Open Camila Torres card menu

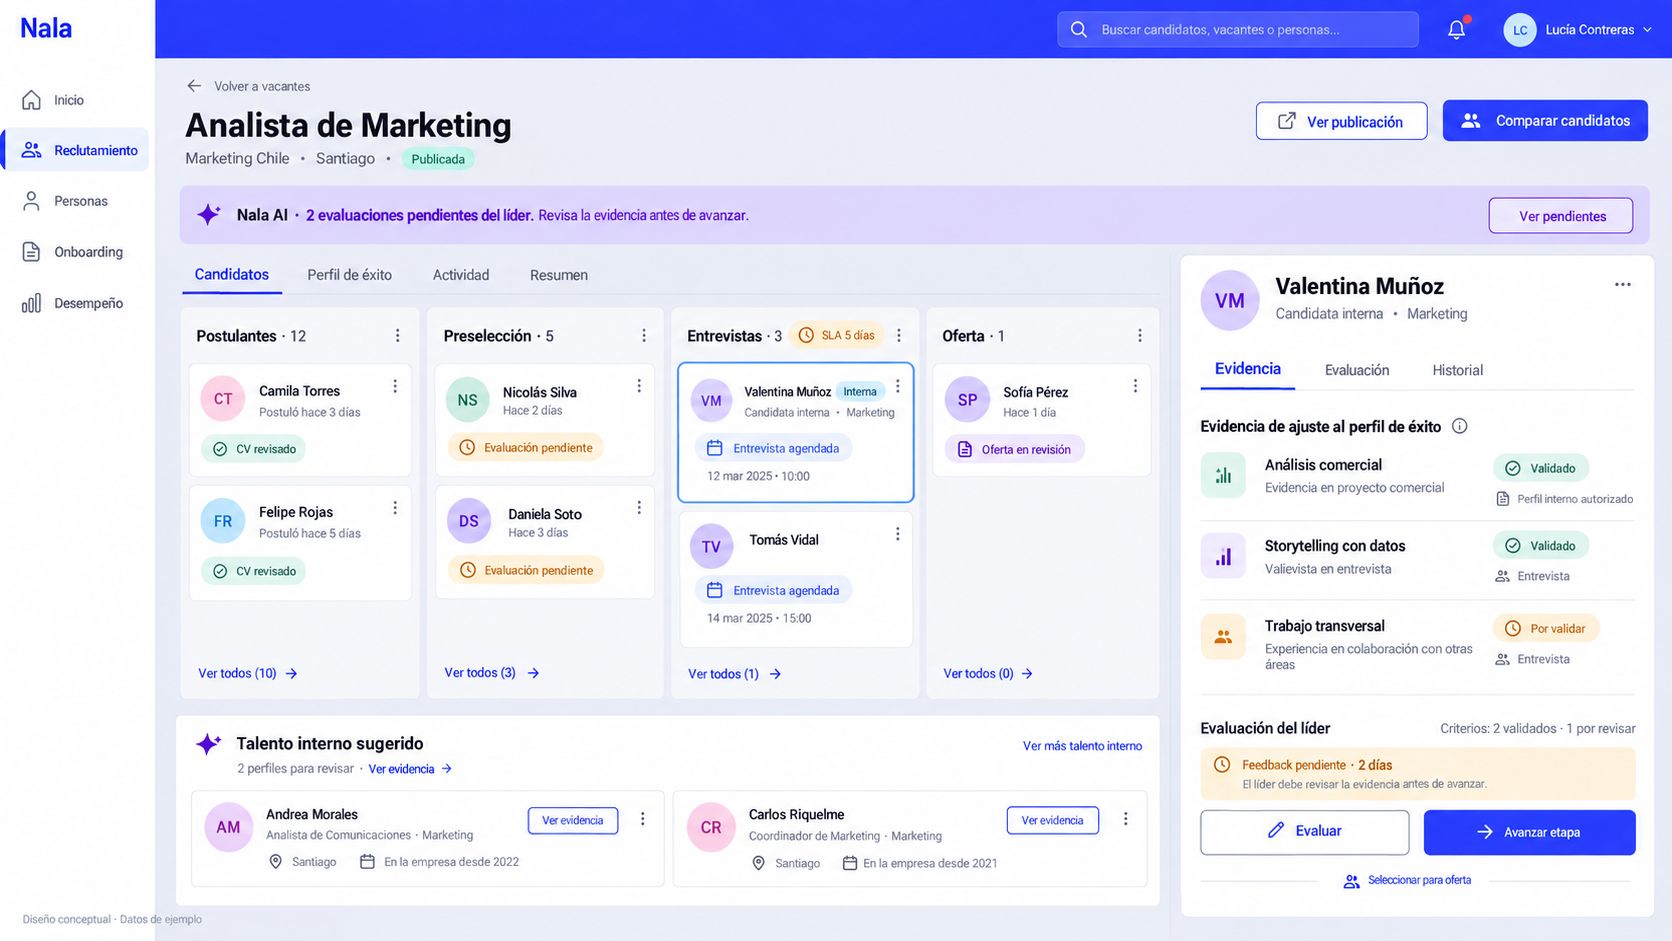[x=395, y=386]
